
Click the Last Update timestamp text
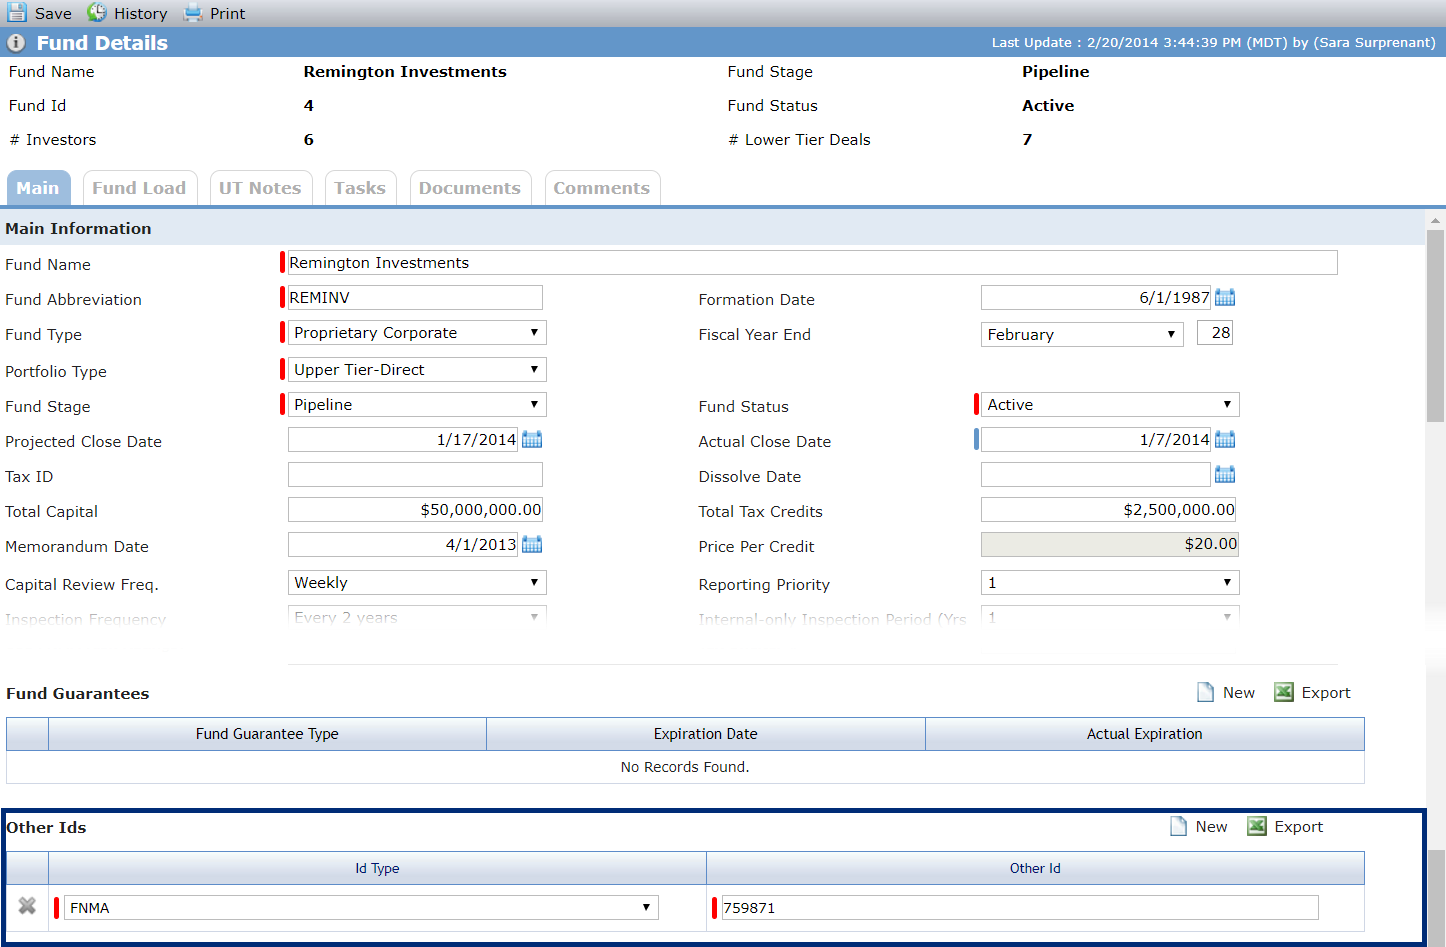tap(1213, 43)
